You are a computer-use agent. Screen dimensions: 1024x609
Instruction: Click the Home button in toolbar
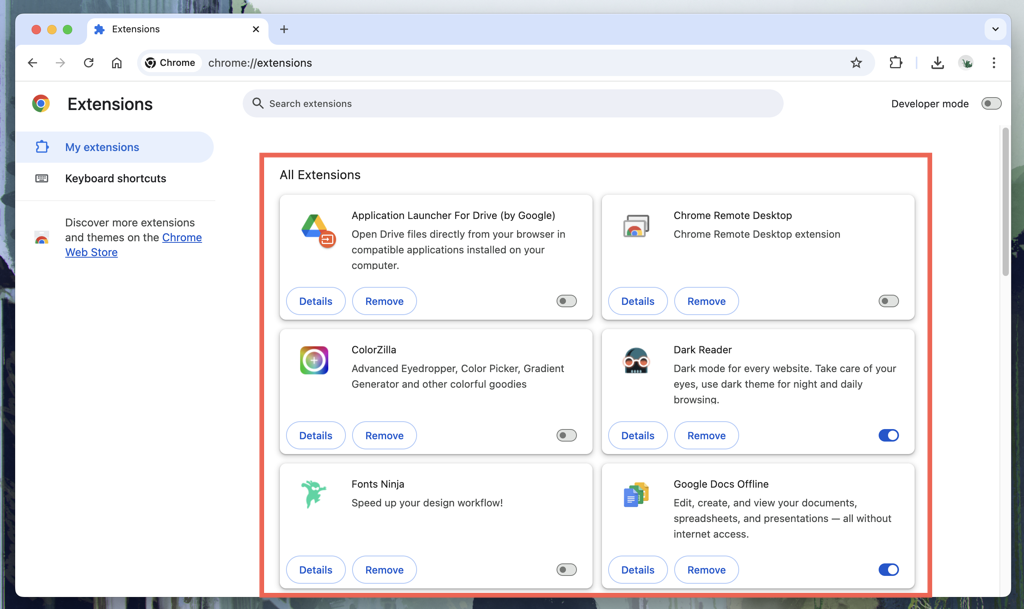tap(117, 63)
